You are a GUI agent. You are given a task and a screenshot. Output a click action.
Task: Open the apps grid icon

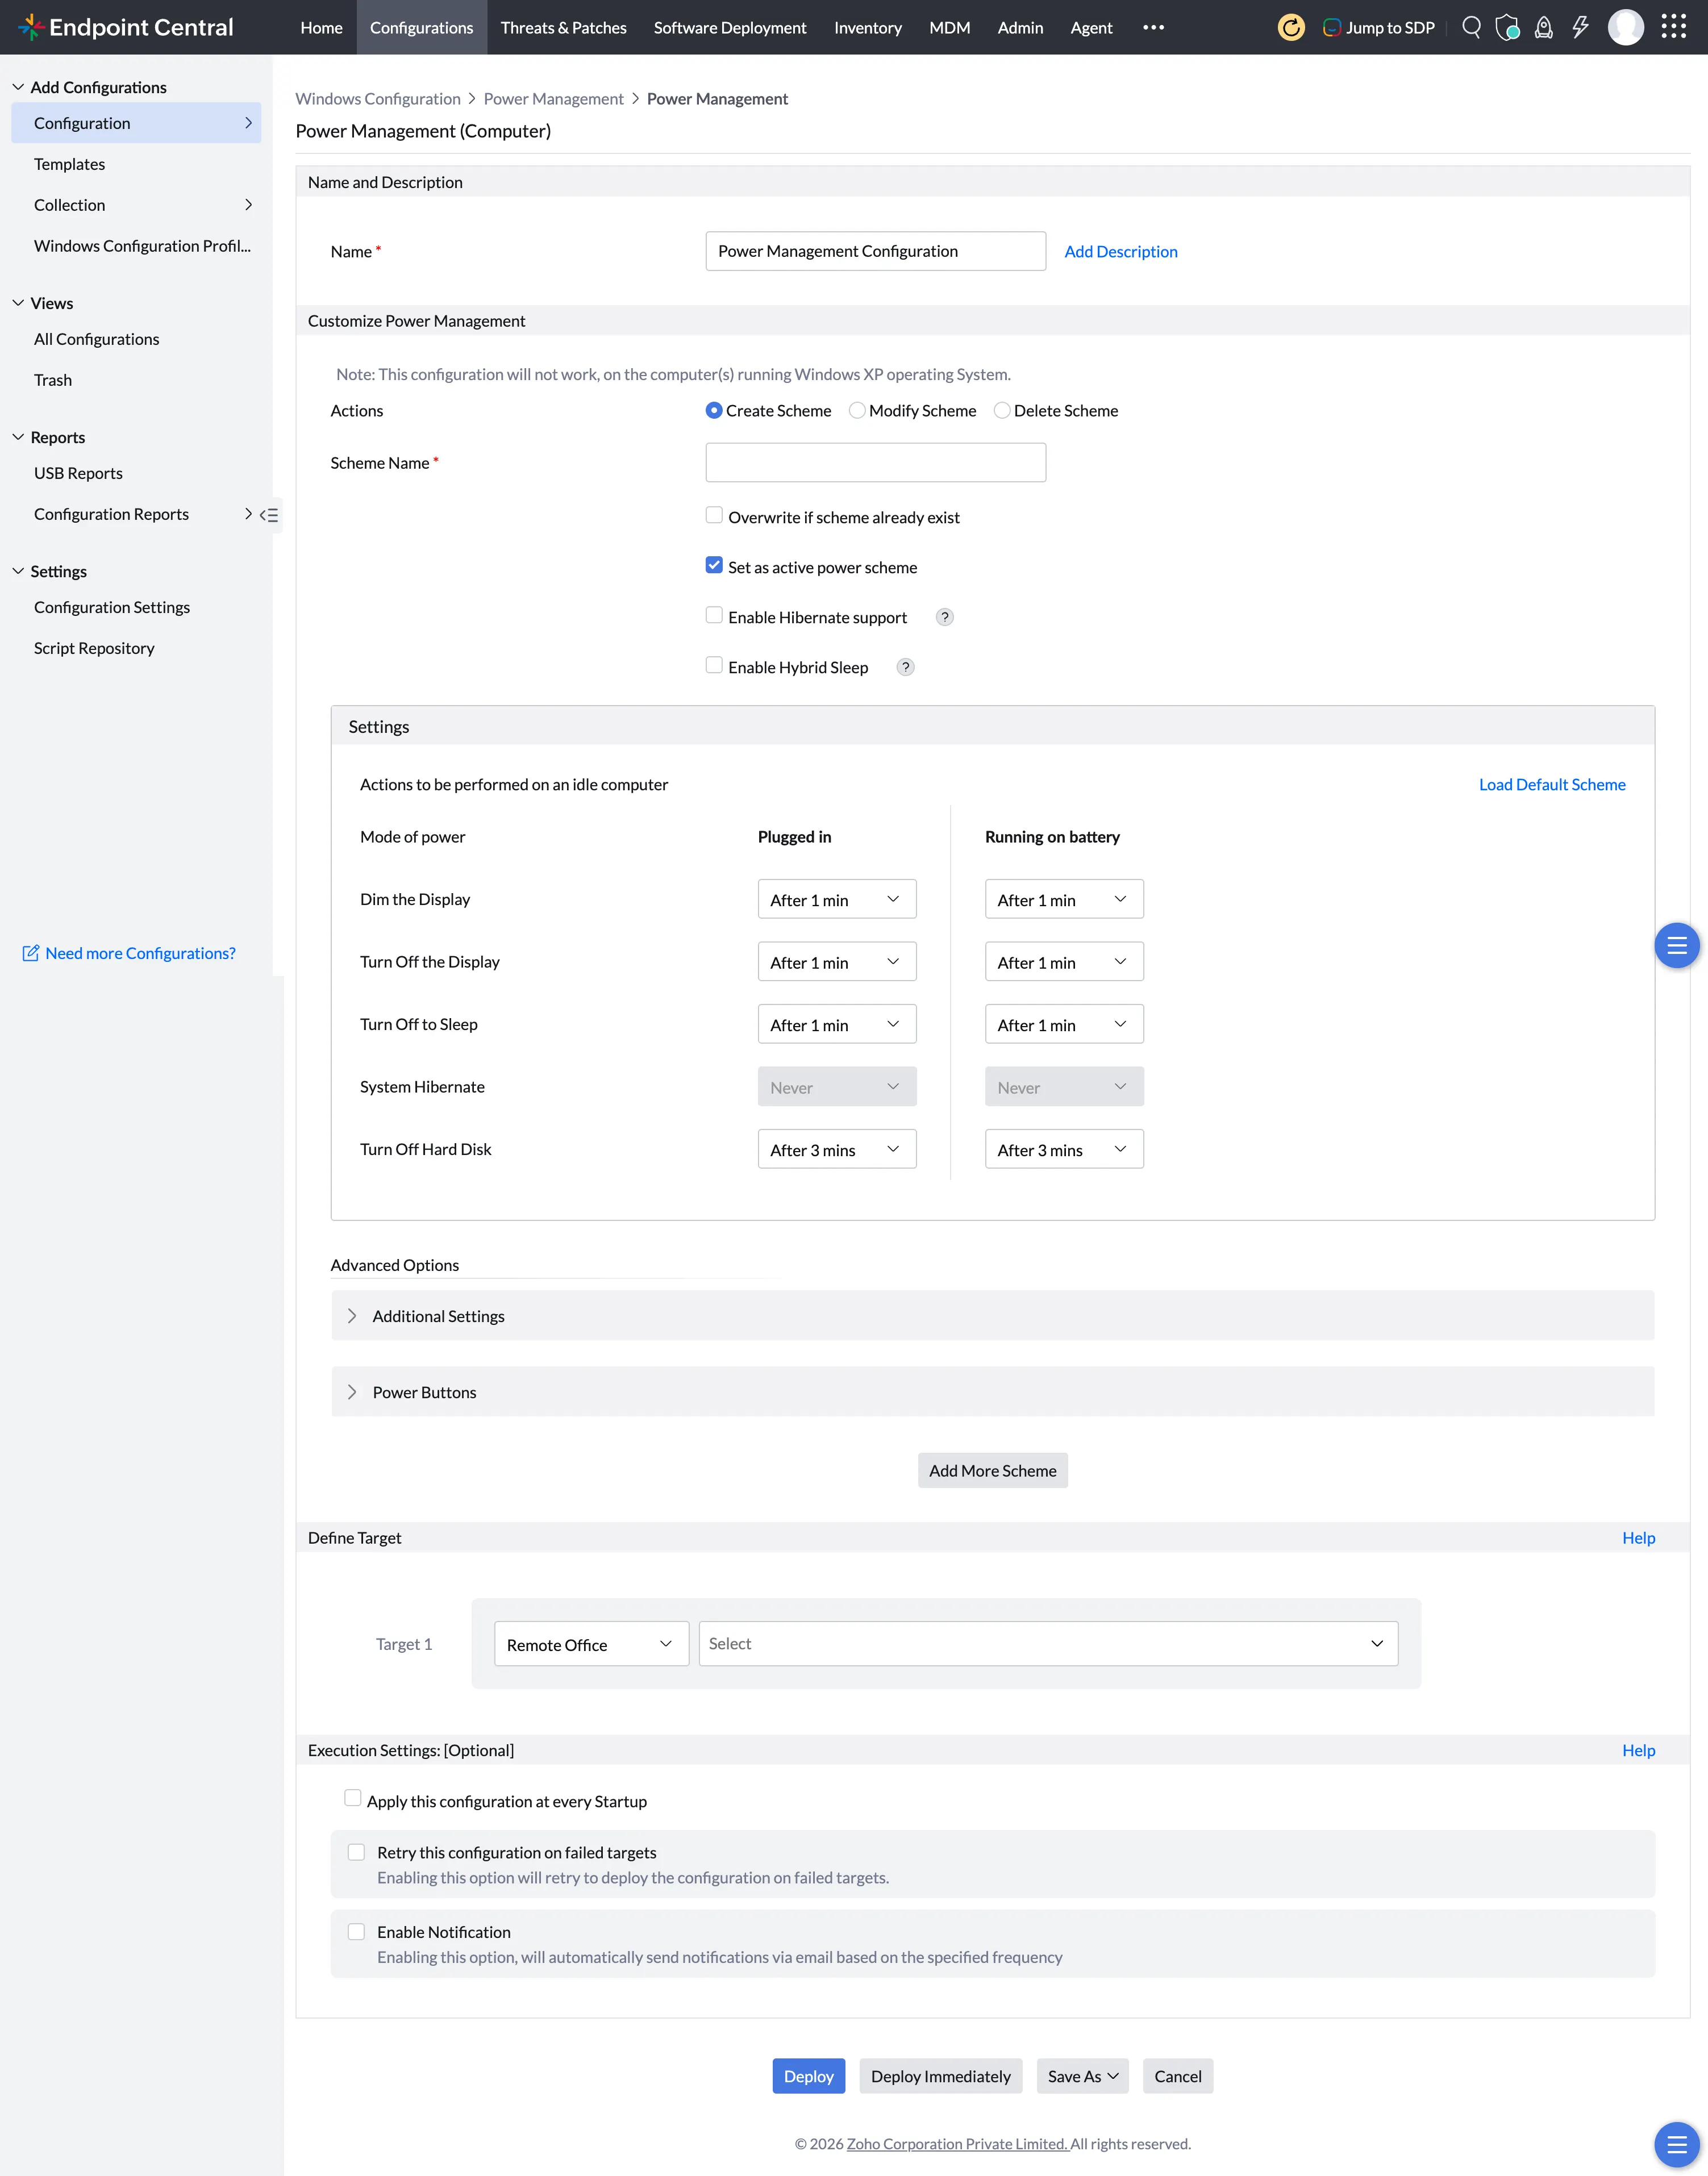point(1674,27)
